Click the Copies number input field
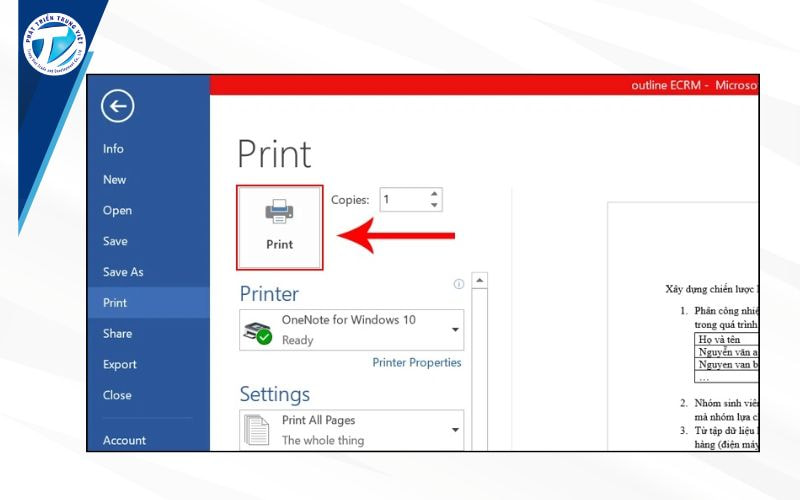Image resolution: width=800 pixels, height=500 pixels. 402,200
